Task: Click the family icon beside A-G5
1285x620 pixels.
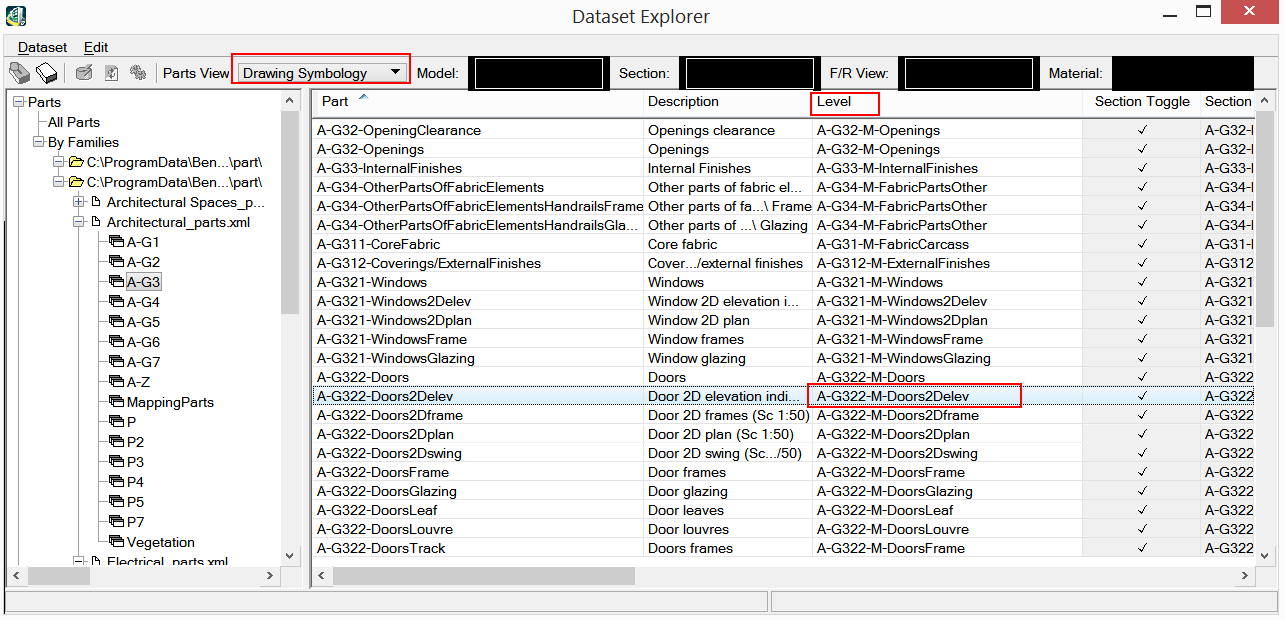Action: [x=116, y=322]
